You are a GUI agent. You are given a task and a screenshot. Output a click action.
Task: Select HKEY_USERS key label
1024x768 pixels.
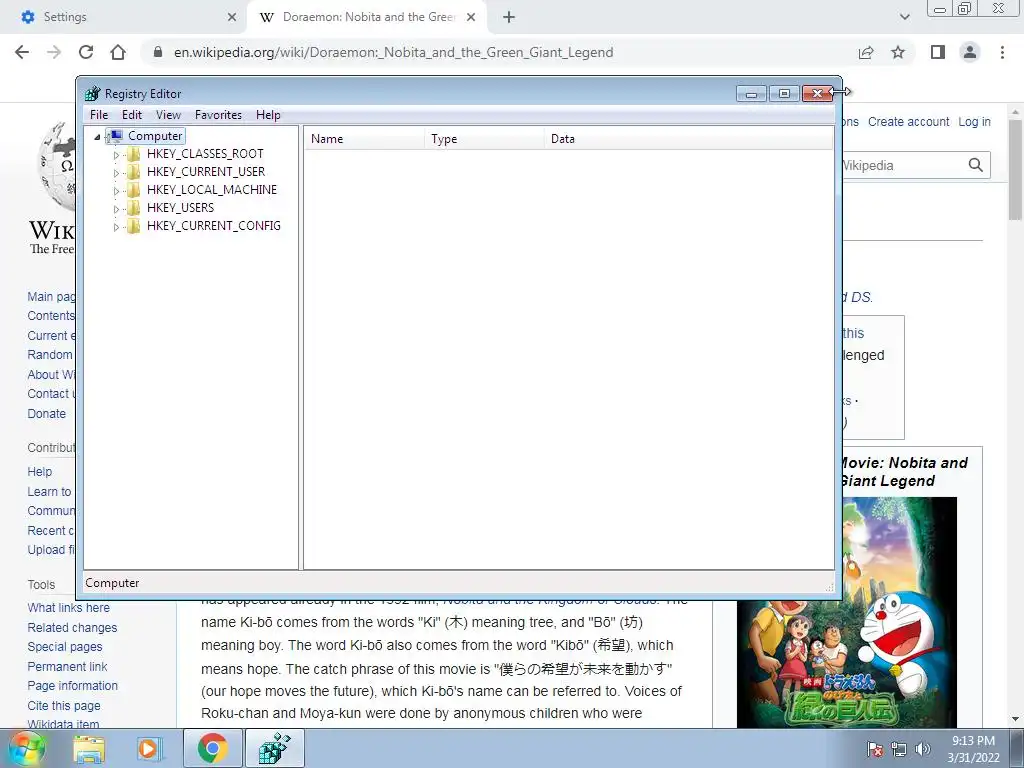pos(180,208)
